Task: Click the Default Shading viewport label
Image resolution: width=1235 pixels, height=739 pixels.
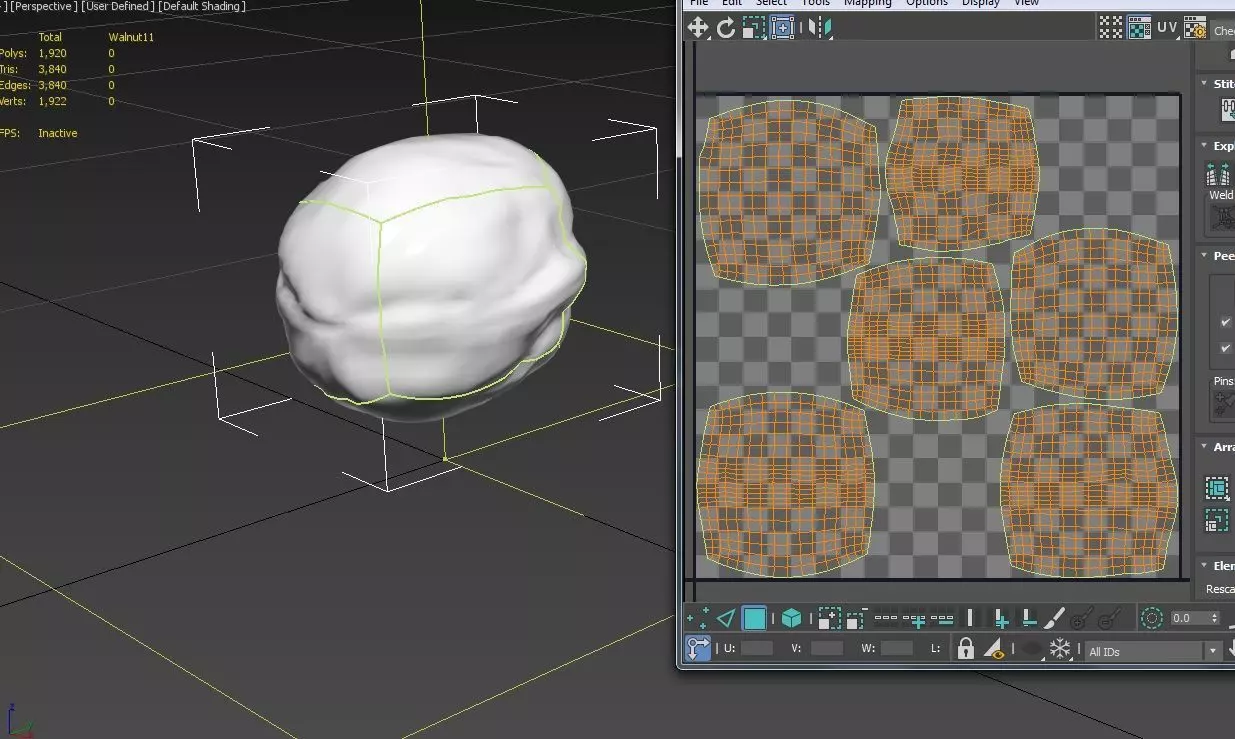Action: tap(202, 7)
